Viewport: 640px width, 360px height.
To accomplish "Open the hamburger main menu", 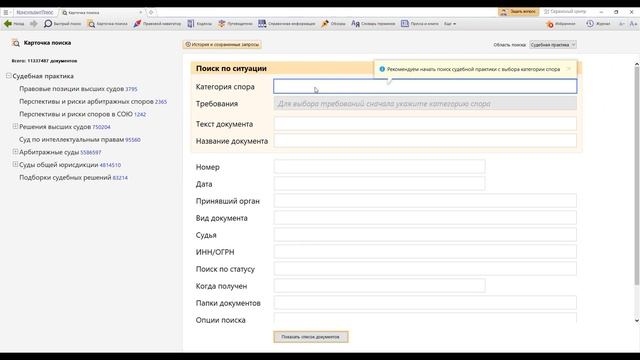I will click(6, 12).
